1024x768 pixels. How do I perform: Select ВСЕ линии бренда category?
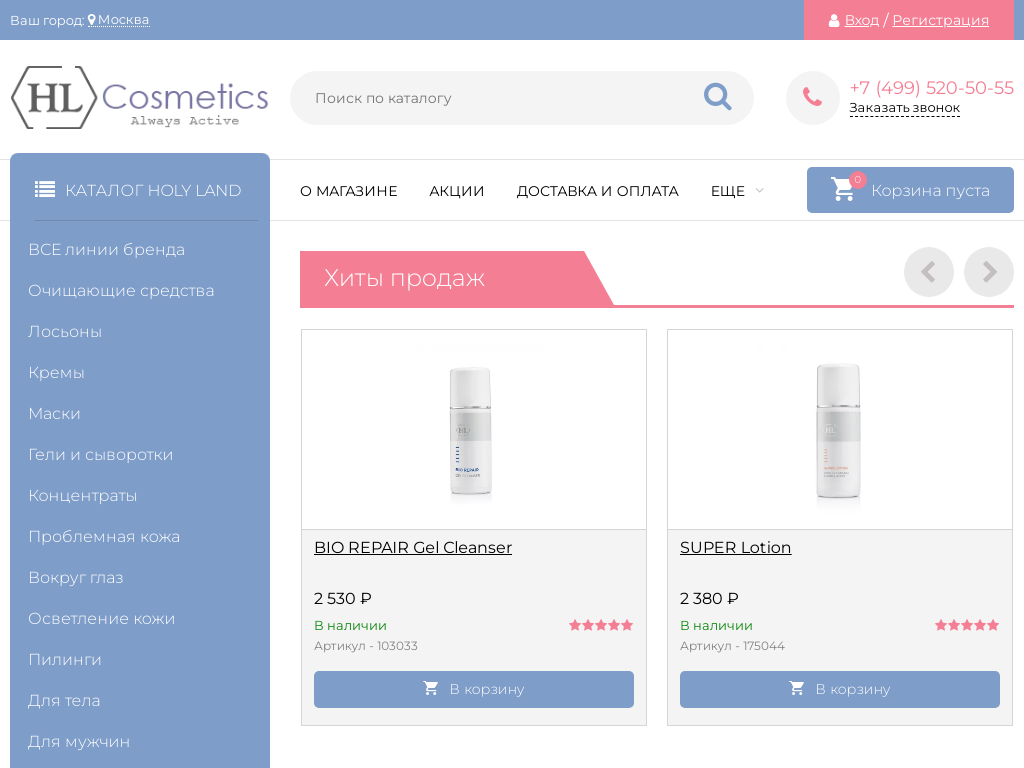(x=106, y=249)
